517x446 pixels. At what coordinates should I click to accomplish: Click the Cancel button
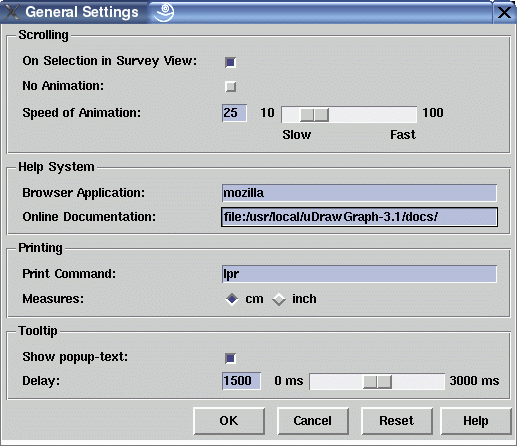pyautogui.click(x=313, y=421)
